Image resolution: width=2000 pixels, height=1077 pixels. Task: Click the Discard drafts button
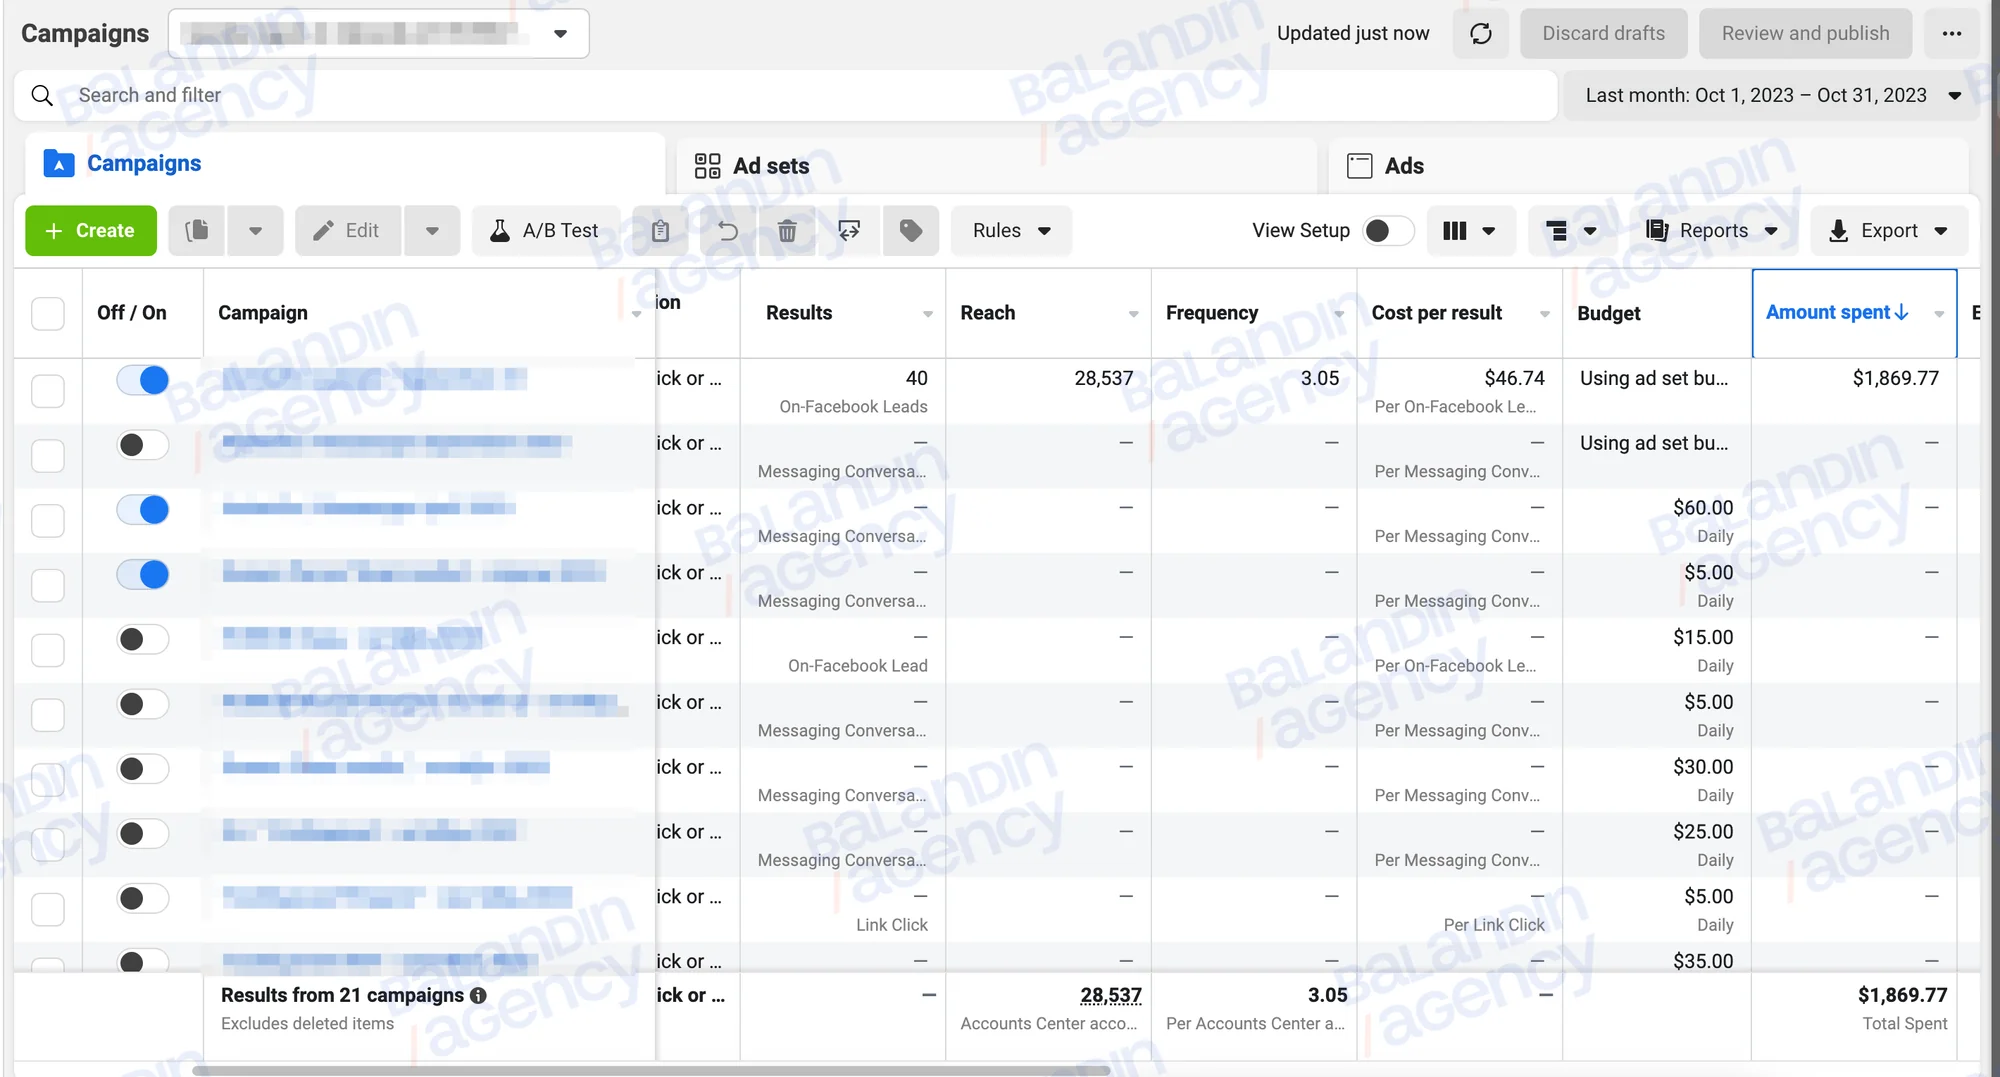pos(1604,34)
